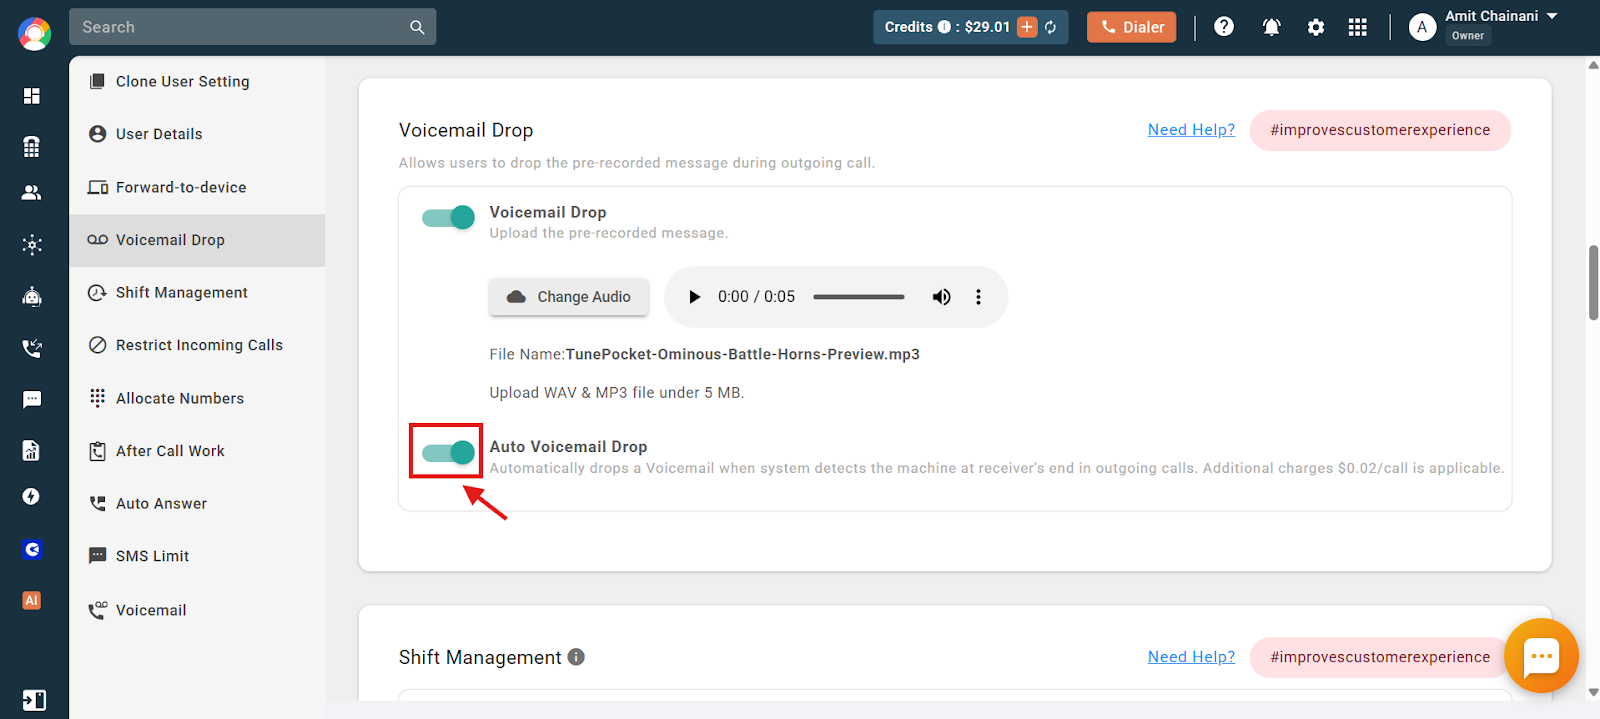1600x719 pixels.
Task: Open the lightning bolt icon in sidebar
Action: click(x=32, y=497)
